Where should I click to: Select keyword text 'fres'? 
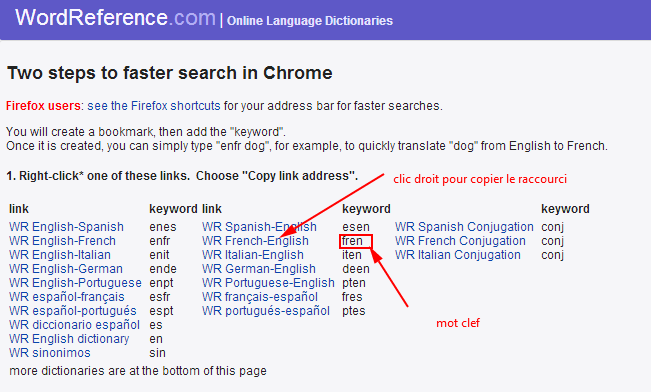click(352, 297)
